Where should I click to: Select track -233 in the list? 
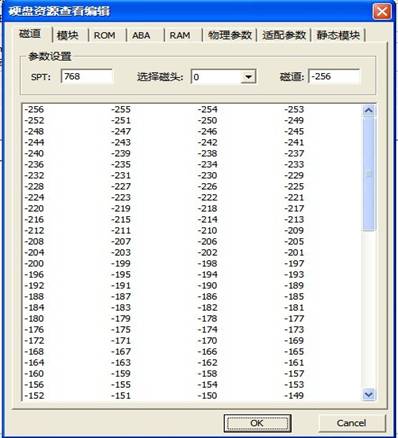[294, 164]
